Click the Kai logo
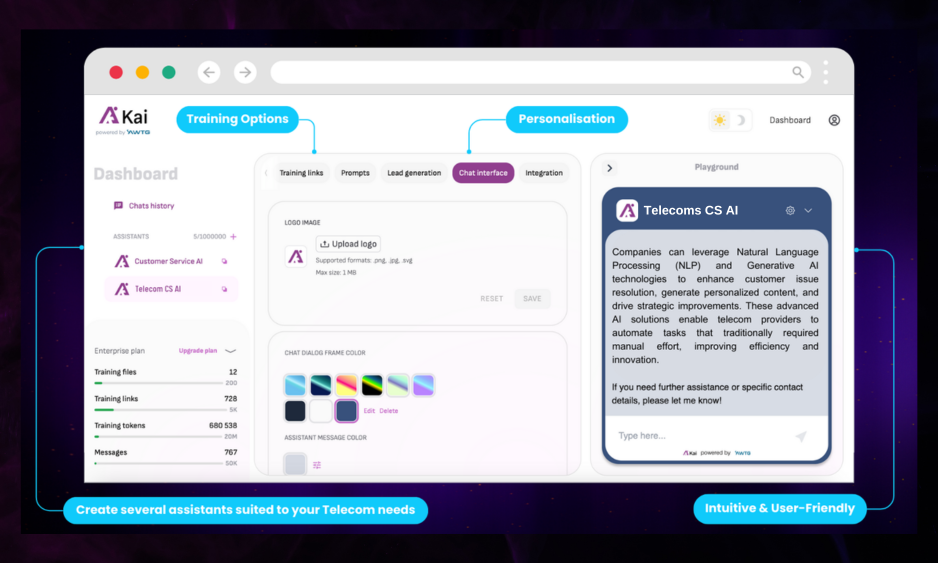Screen dimensions: 938x563 [123, 120]
